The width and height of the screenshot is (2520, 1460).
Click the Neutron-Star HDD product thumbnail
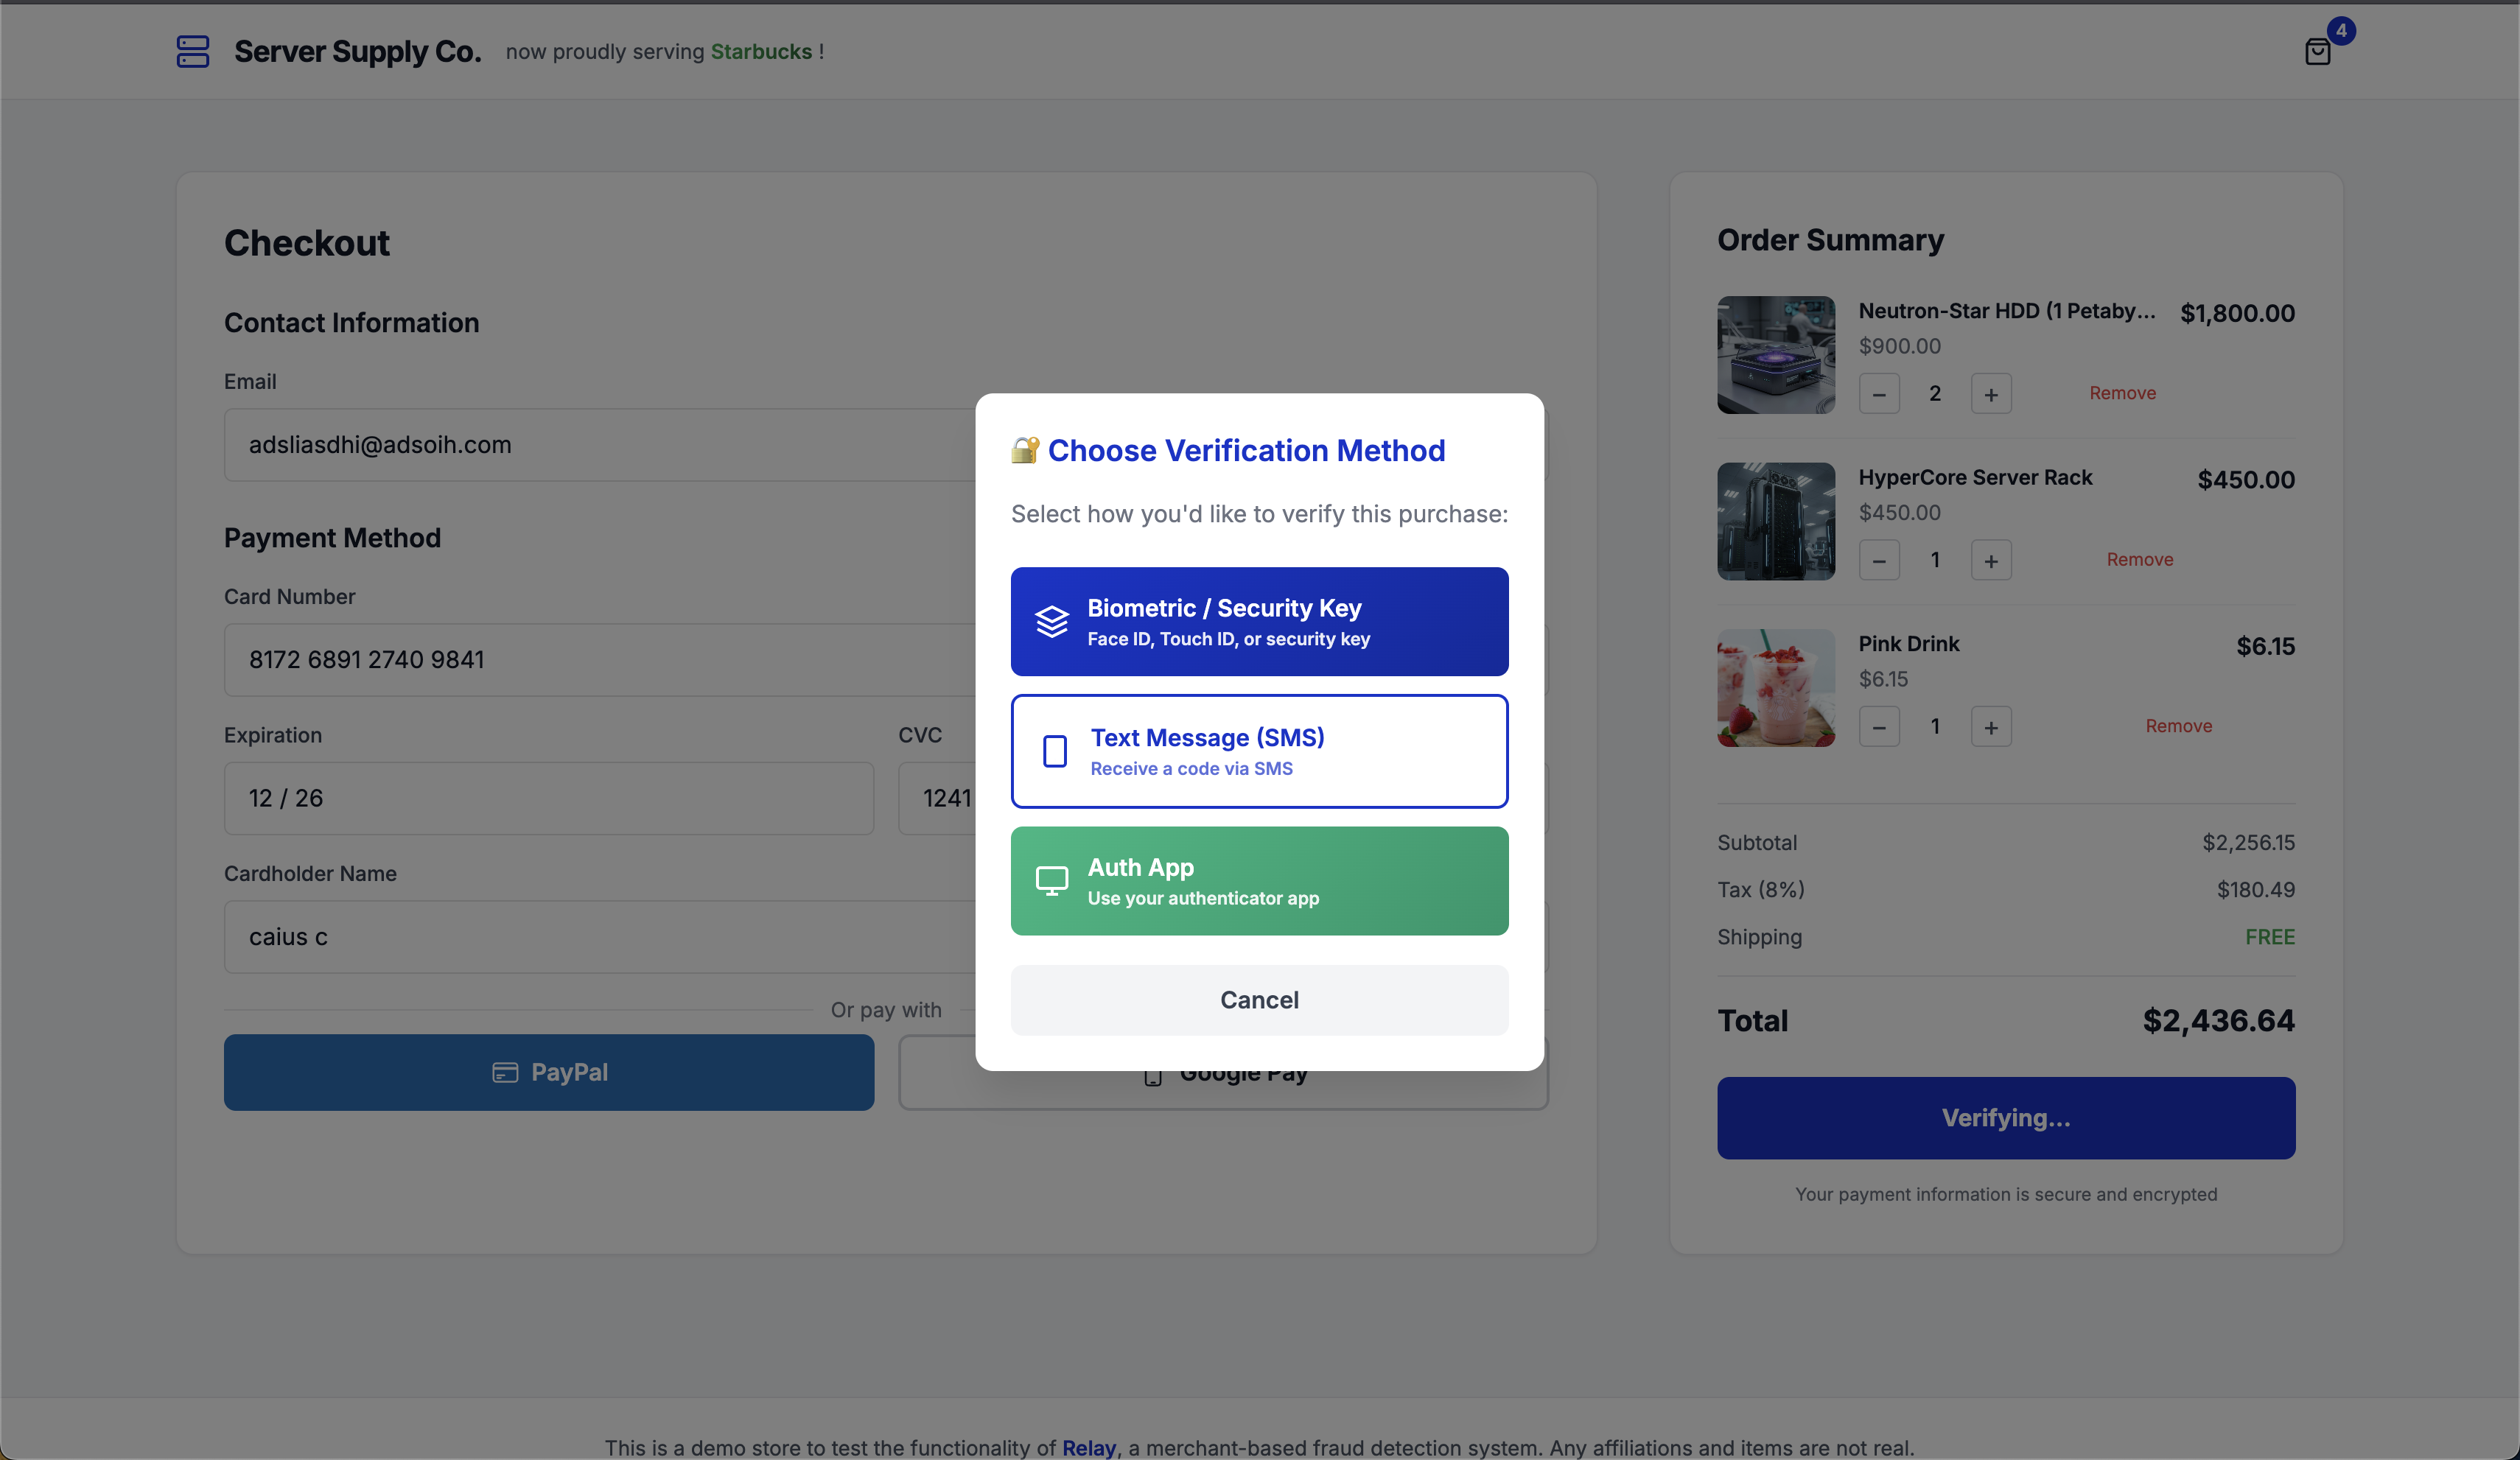coord(1776,355)
